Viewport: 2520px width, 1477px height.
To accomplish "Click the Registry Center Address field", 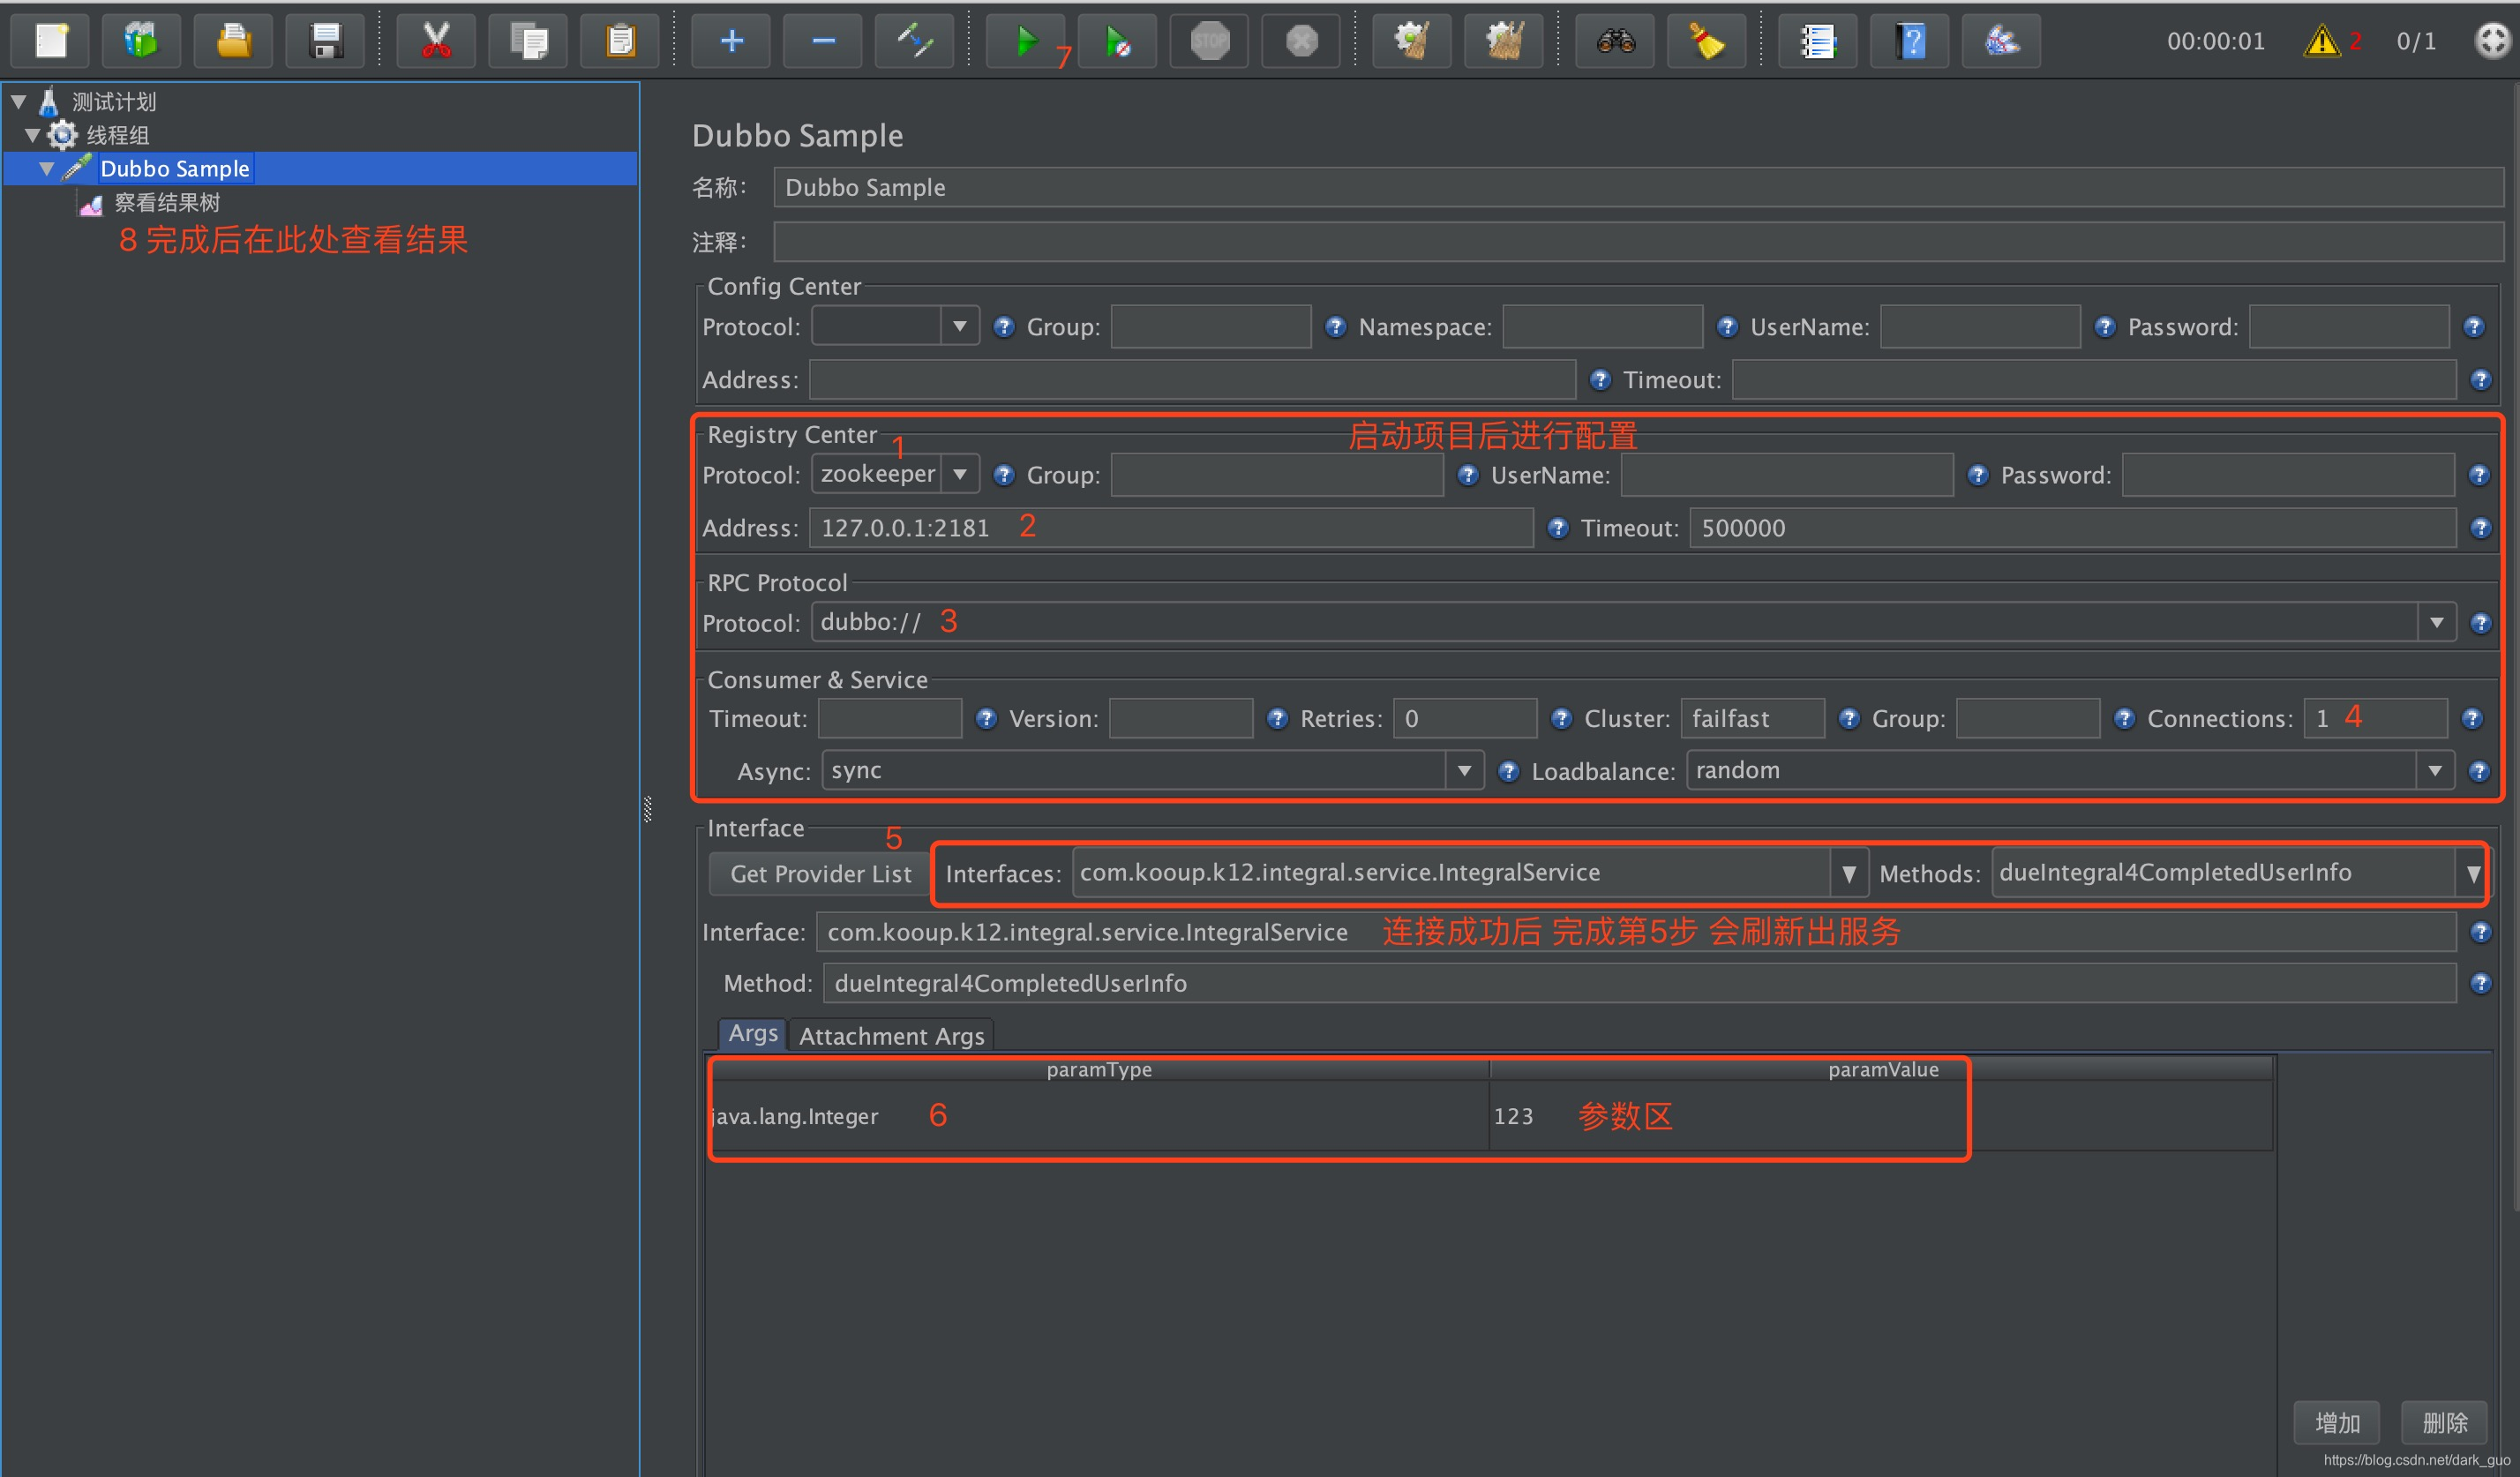I will pyautogui.click(x=1171, y=527).
